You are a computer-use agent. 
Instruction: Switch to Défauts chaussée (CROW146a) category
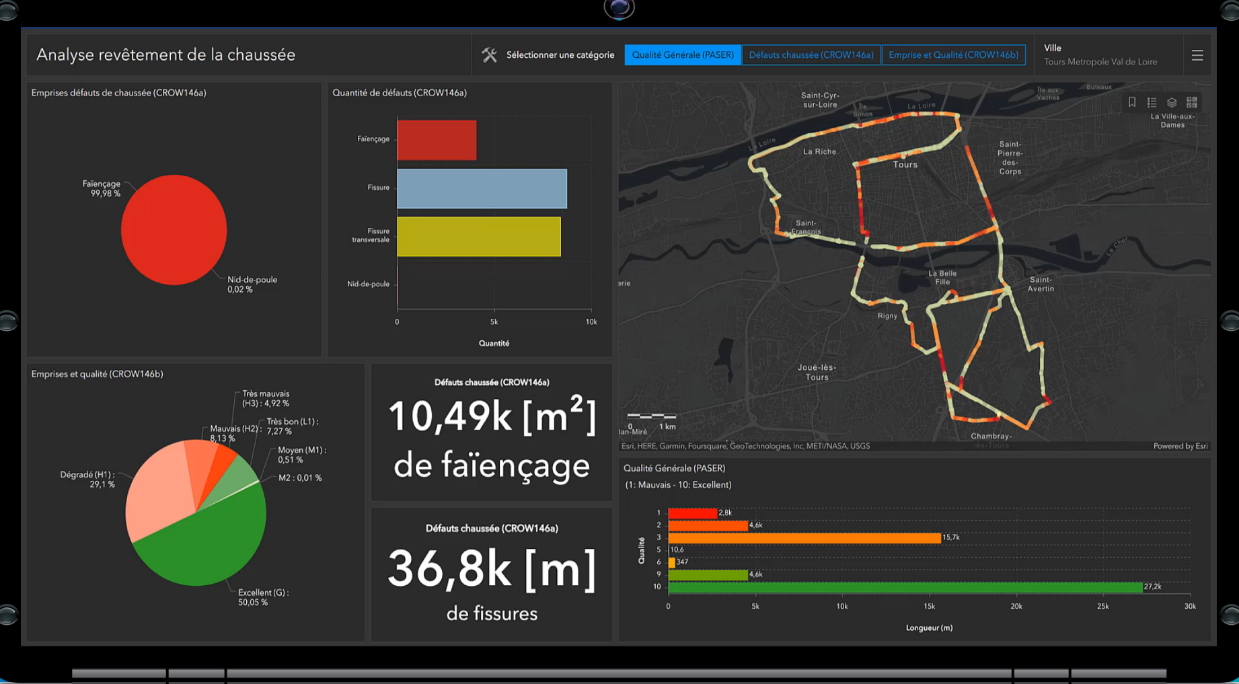[x=811, y=55]
